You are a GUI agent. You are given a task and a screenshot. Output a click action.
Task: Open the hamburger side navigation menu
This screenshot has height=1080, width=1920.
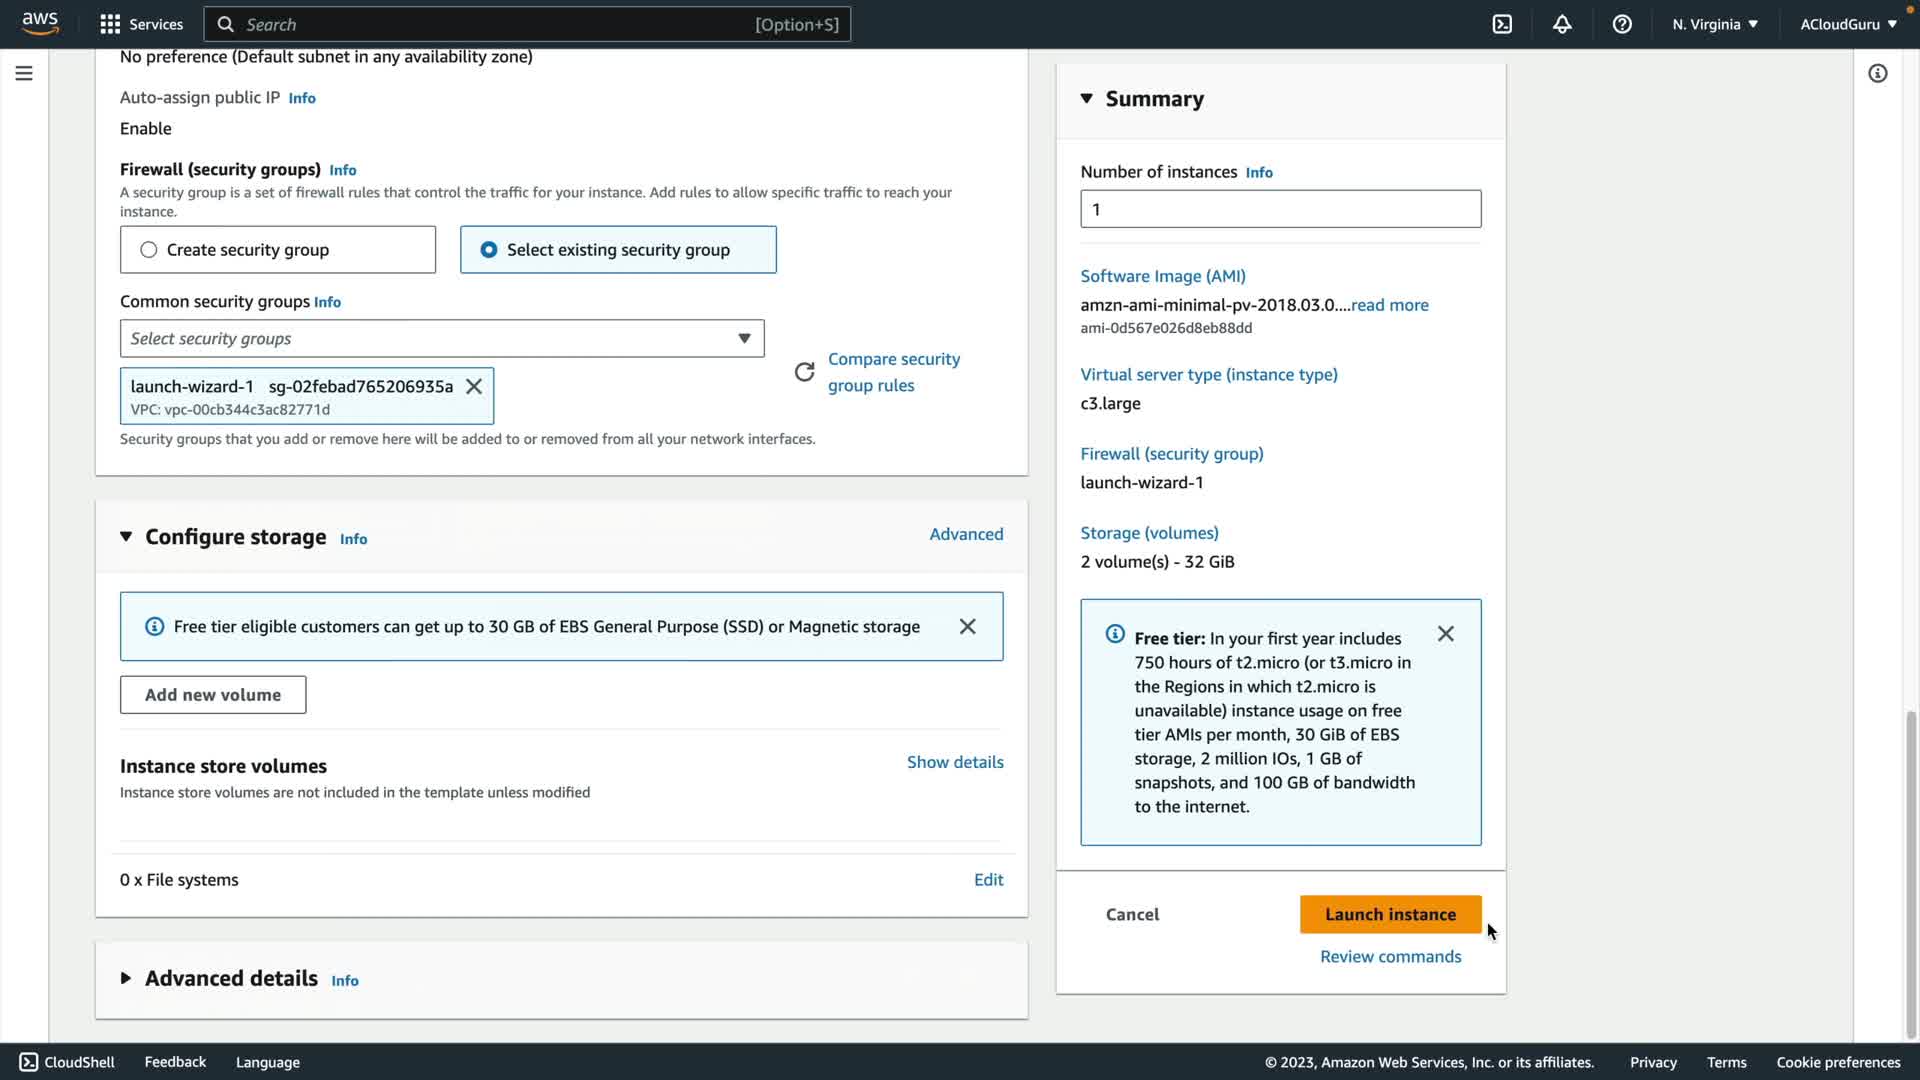click(x=24, y=73)
